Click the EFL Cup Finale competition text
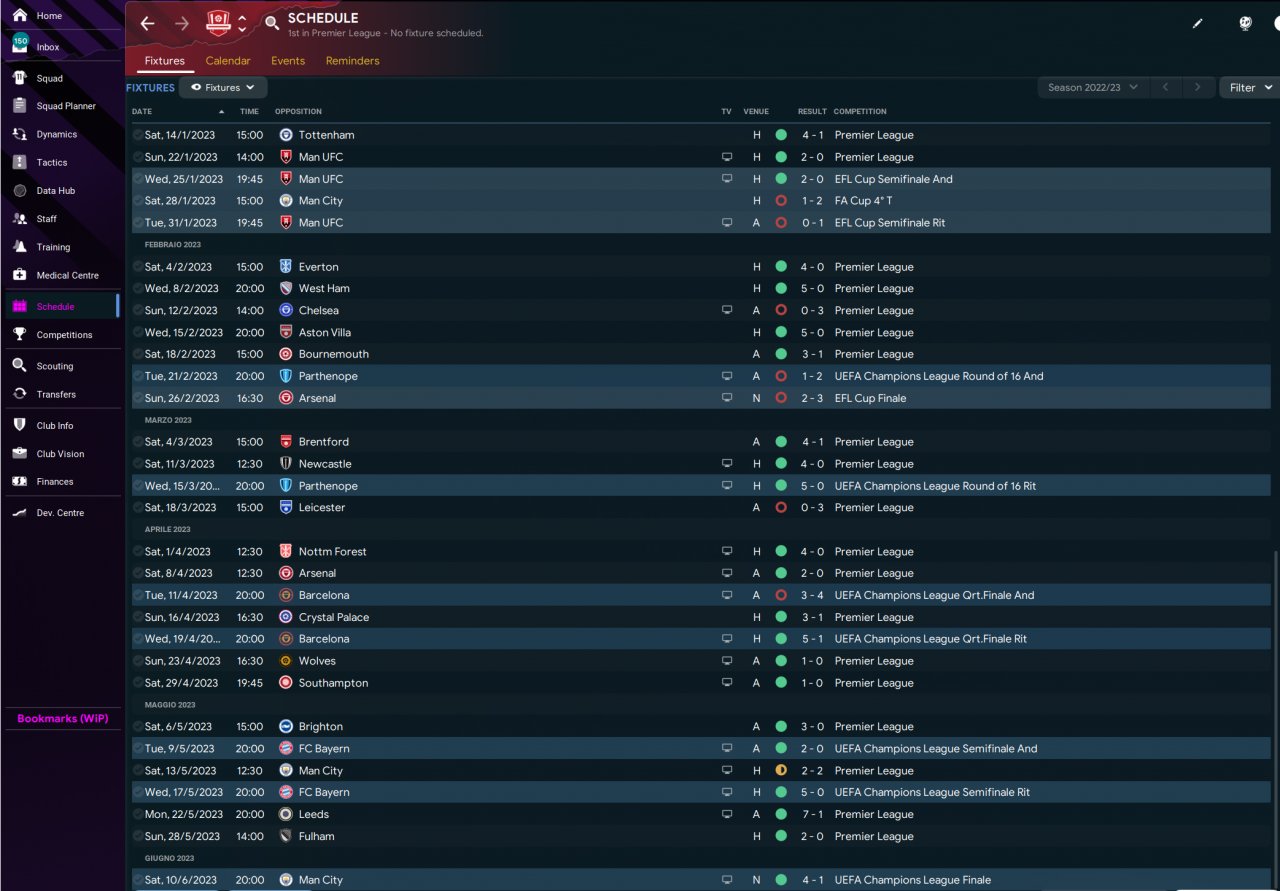The width and height of the screenshot is (1280, 891). pos(871,398)
